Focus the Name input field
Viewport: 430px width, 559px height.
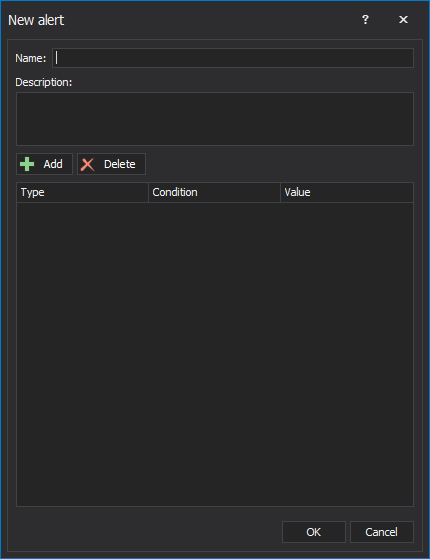233,58
